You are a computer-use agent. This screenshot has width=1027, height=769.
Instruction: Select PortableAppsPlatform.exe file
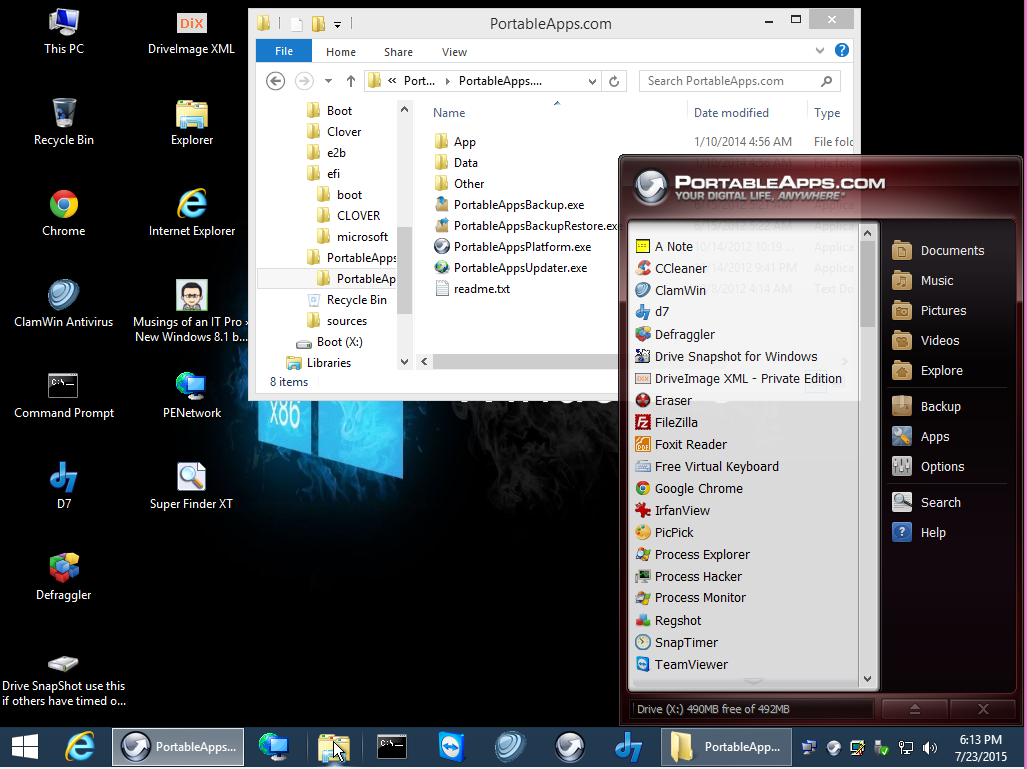513,247
